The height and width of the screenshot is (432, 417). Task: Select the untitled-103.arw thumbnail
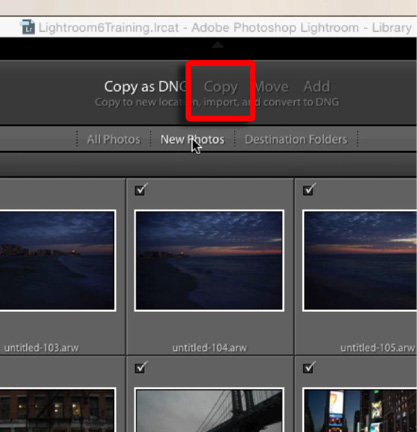(x=57, y=261)
